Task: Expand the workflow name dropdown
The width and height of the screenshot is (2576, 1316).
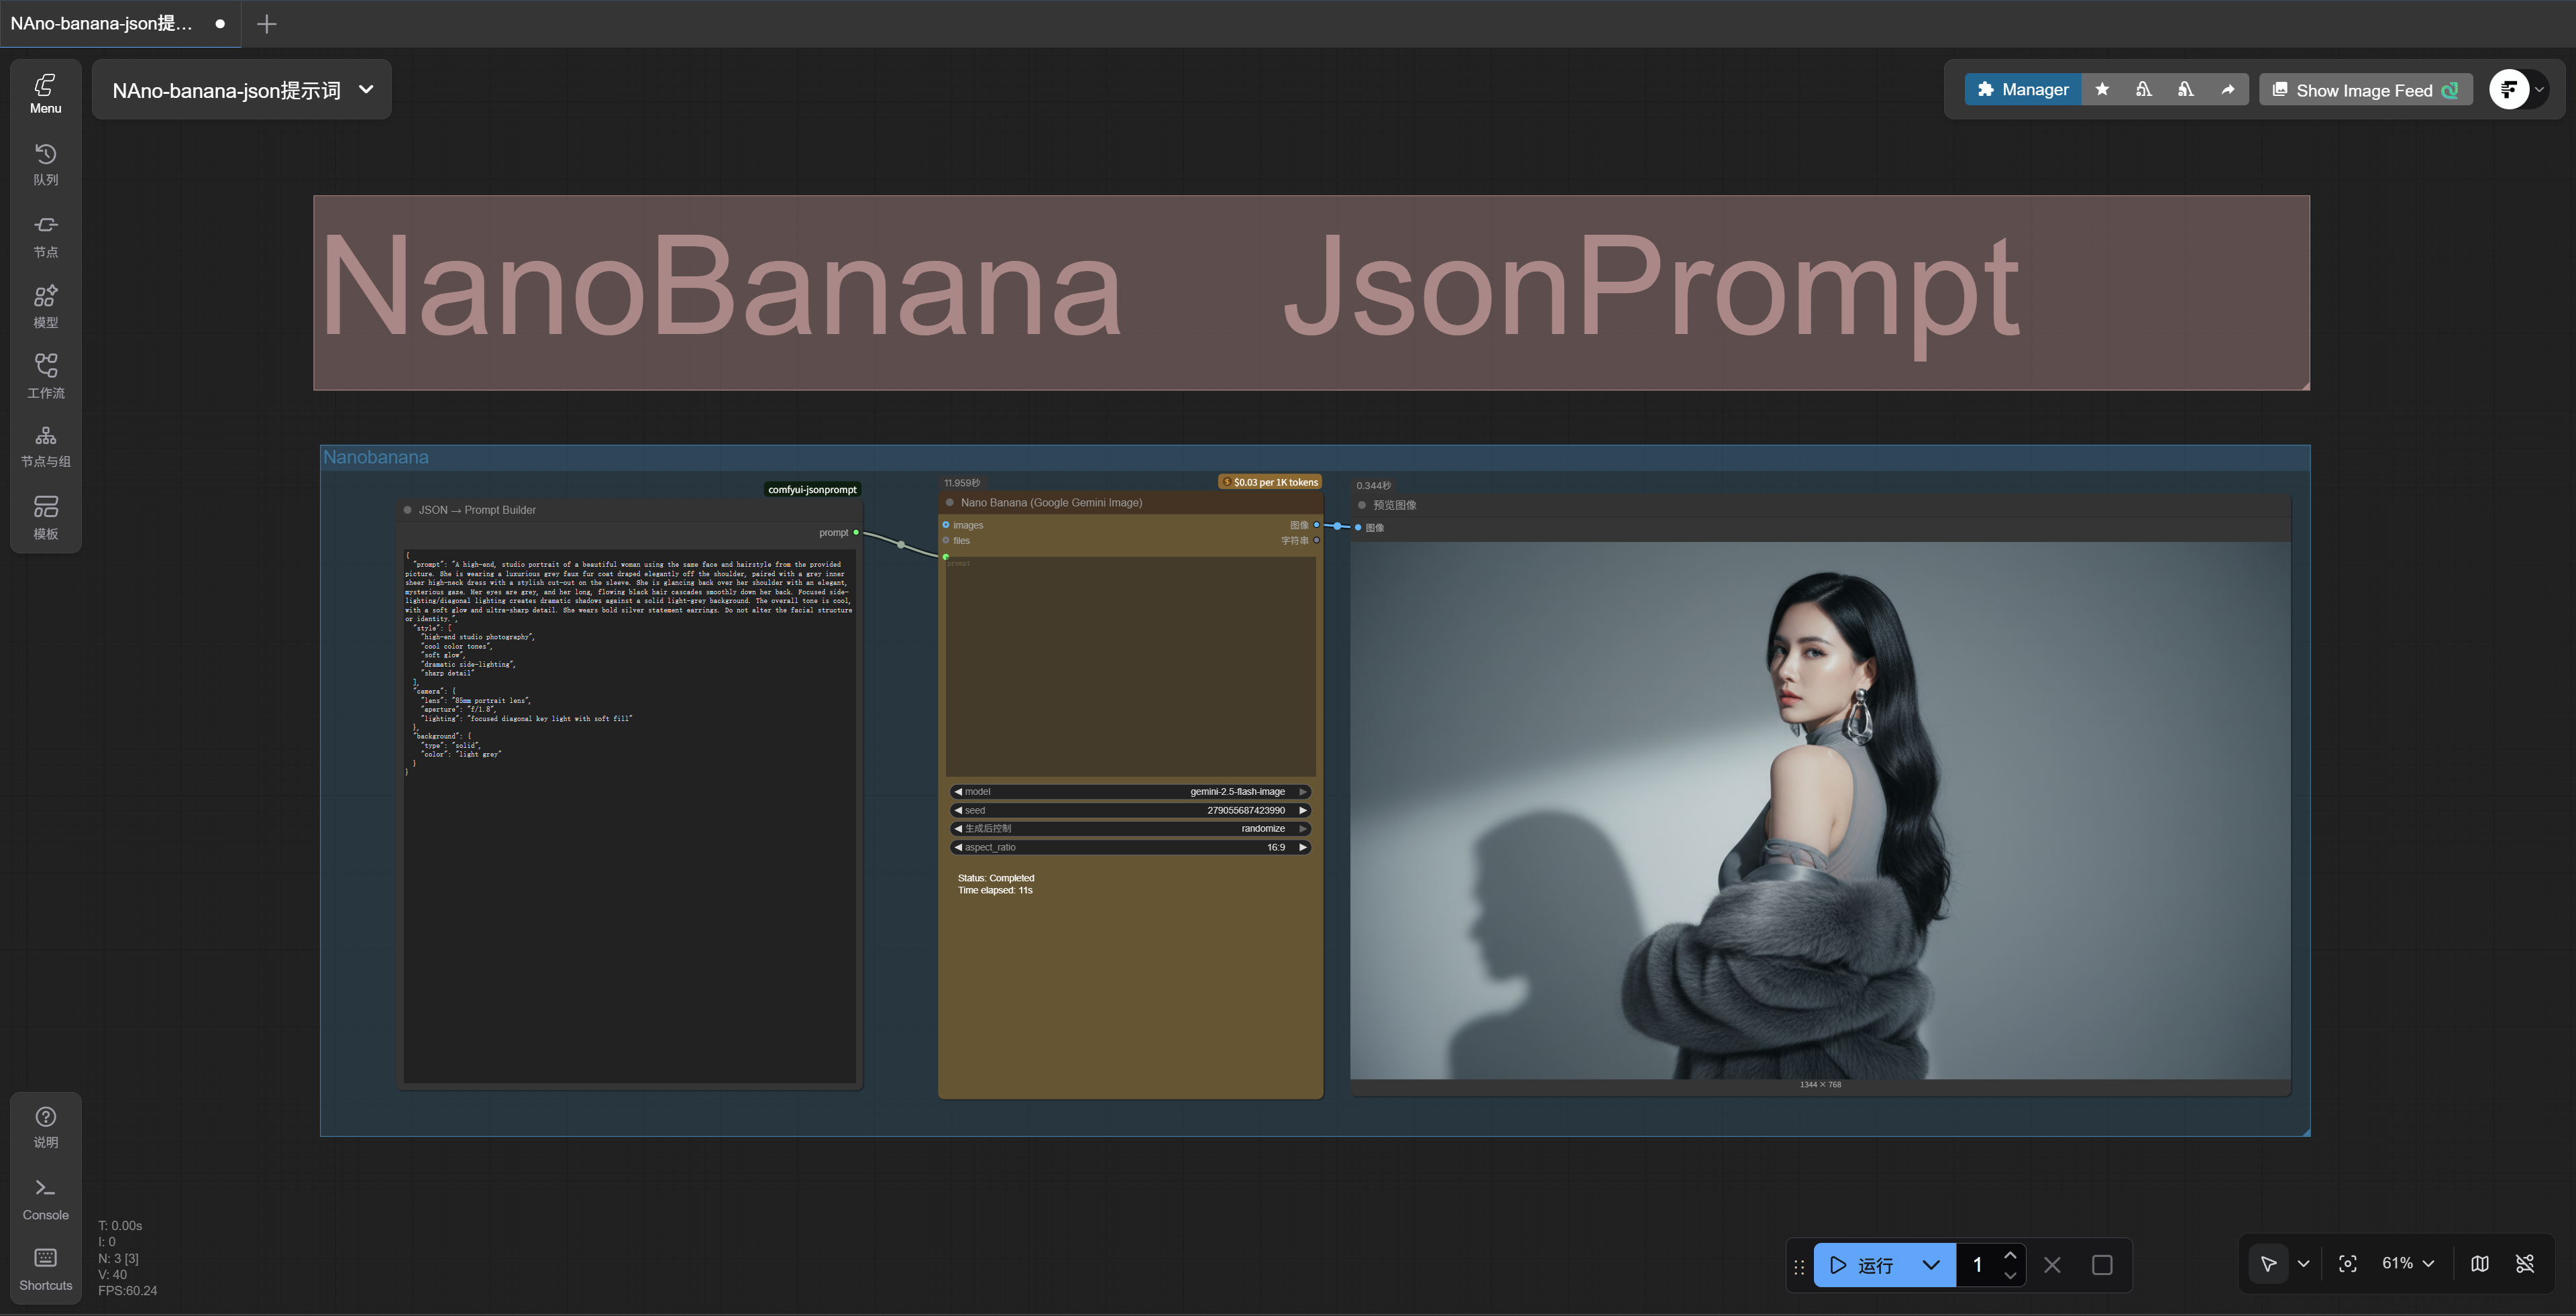Action: [366, 90]
